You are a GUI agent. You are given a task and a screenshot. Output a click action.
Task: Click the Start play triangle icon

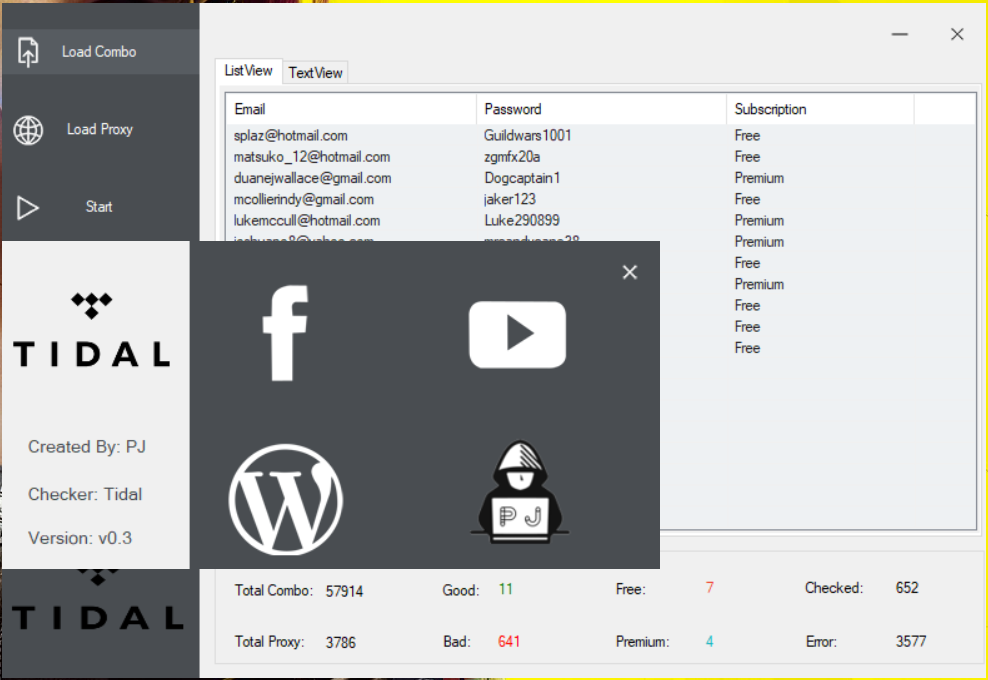tap(28, 207)
